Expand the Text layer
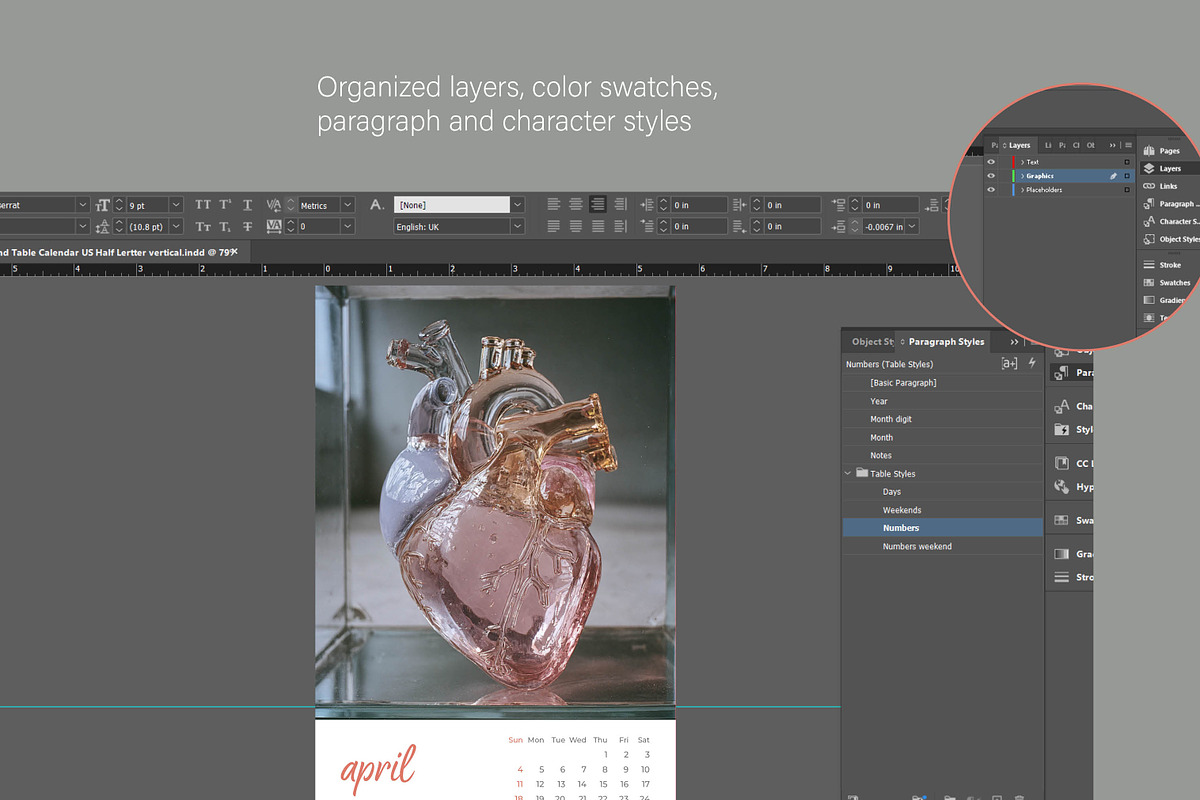 point(1022,162)
